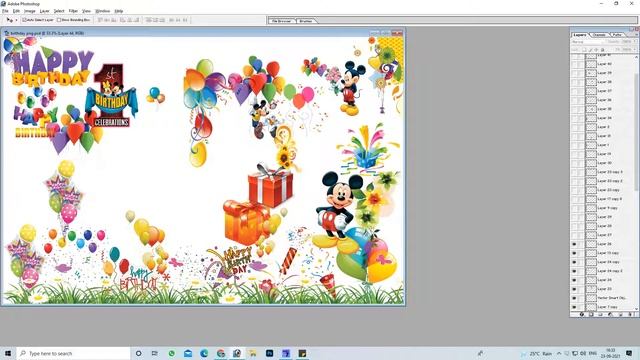Open the File menu
The width and height of the screenshot is (640, 360).
[5, 11]
